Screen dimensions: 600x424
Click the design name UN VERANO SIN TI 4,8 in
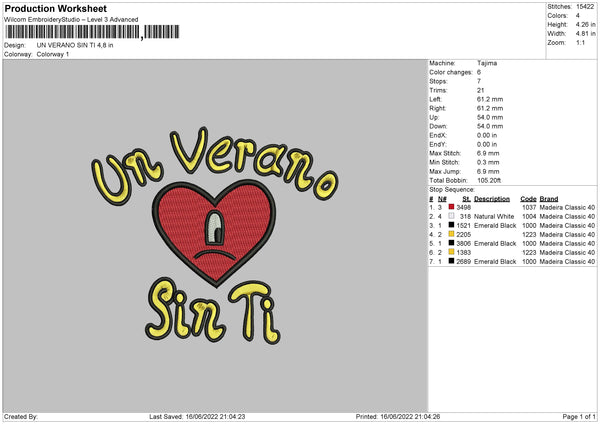click(x=75, y=45)
